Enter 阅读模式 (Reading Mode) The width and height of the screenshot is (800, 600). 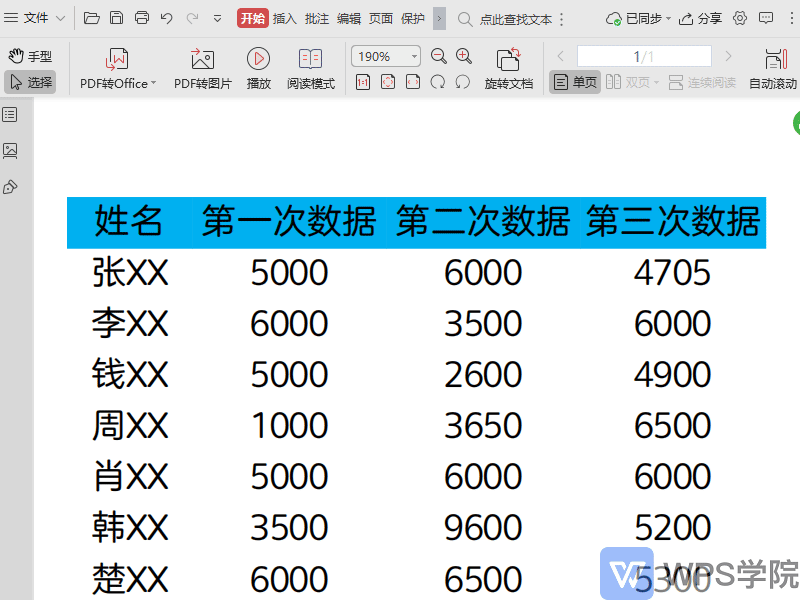point(311,68)
